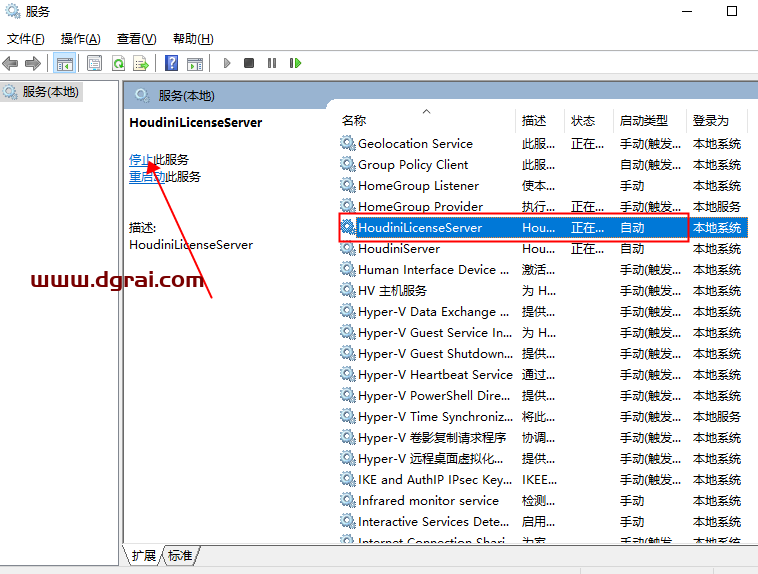Click the Stop Service square icon
This screenshot has width=758, height=574.
249,63
